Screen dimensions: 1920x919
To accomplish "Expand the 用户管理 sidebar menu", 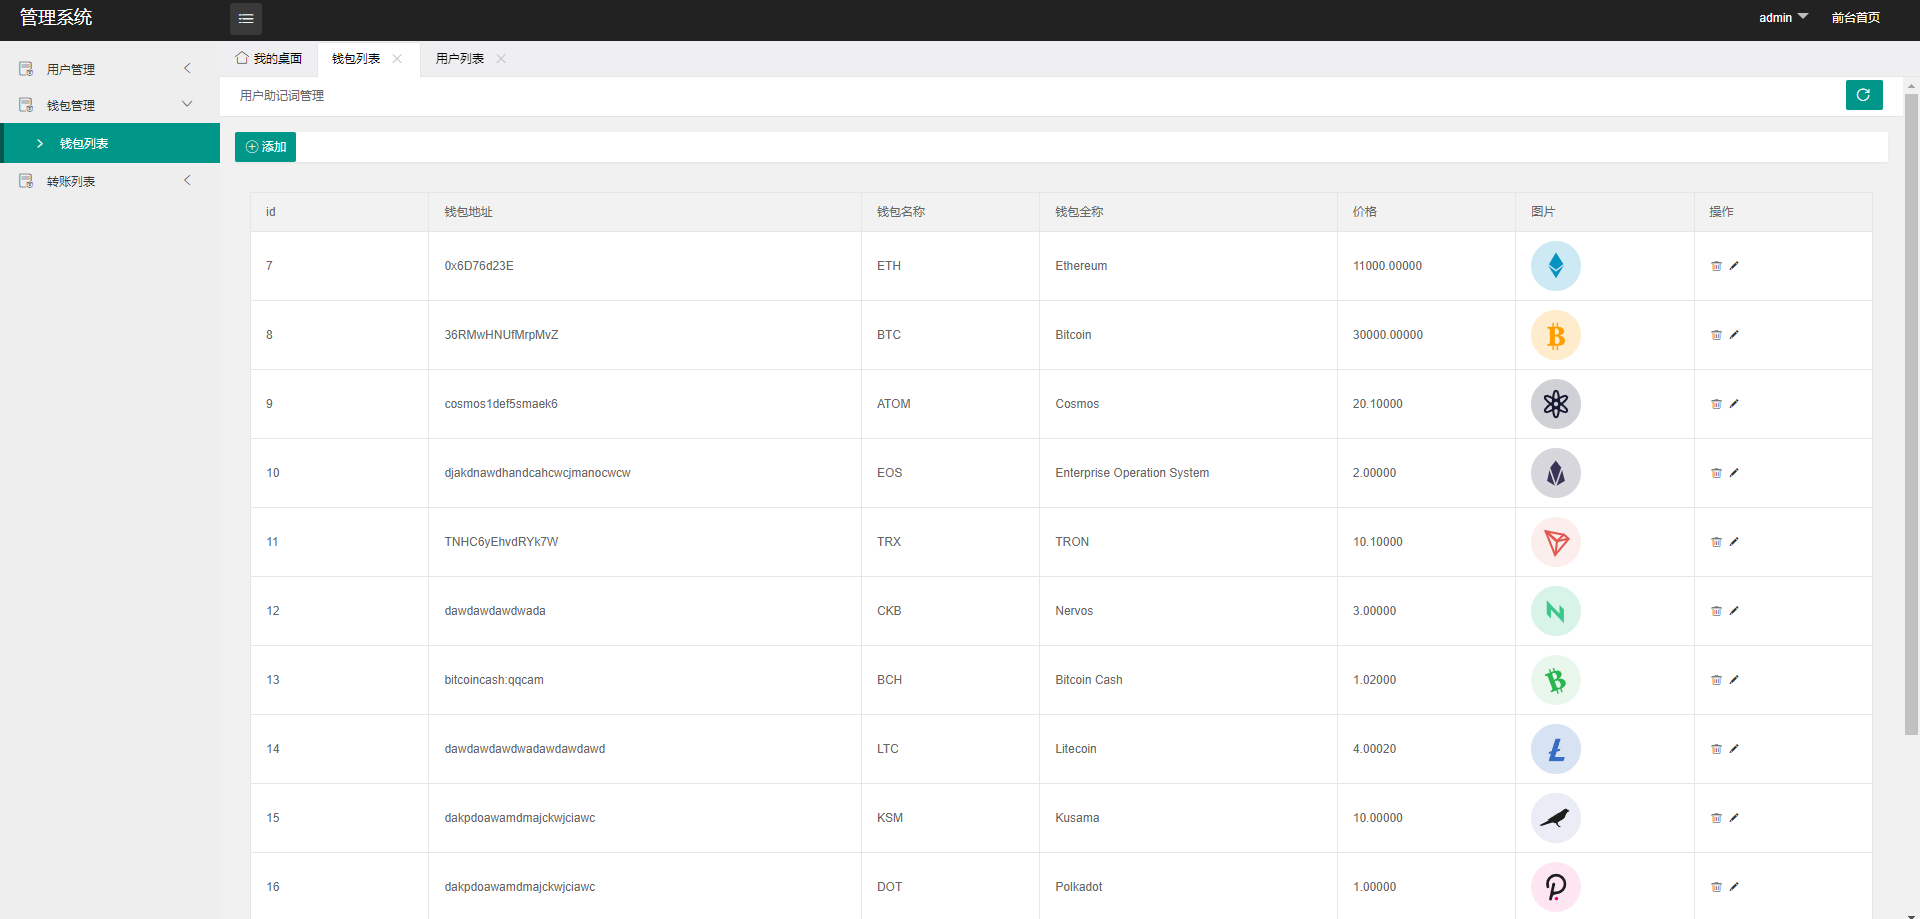I will [108, 69].
